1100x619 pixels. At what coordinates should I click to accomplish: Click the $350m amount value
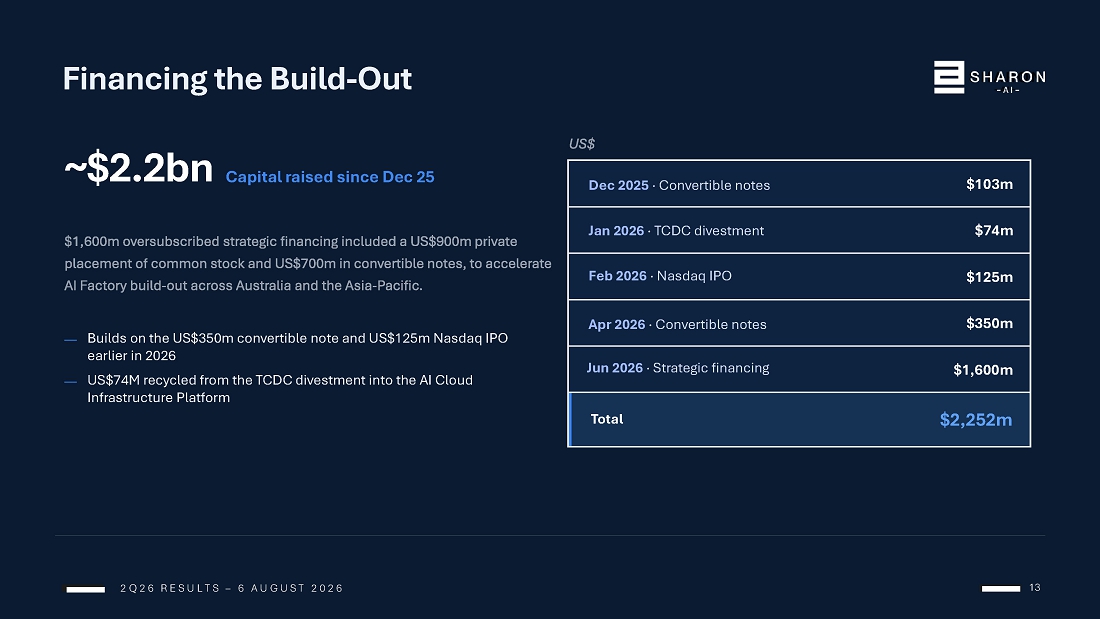point(989,323)
